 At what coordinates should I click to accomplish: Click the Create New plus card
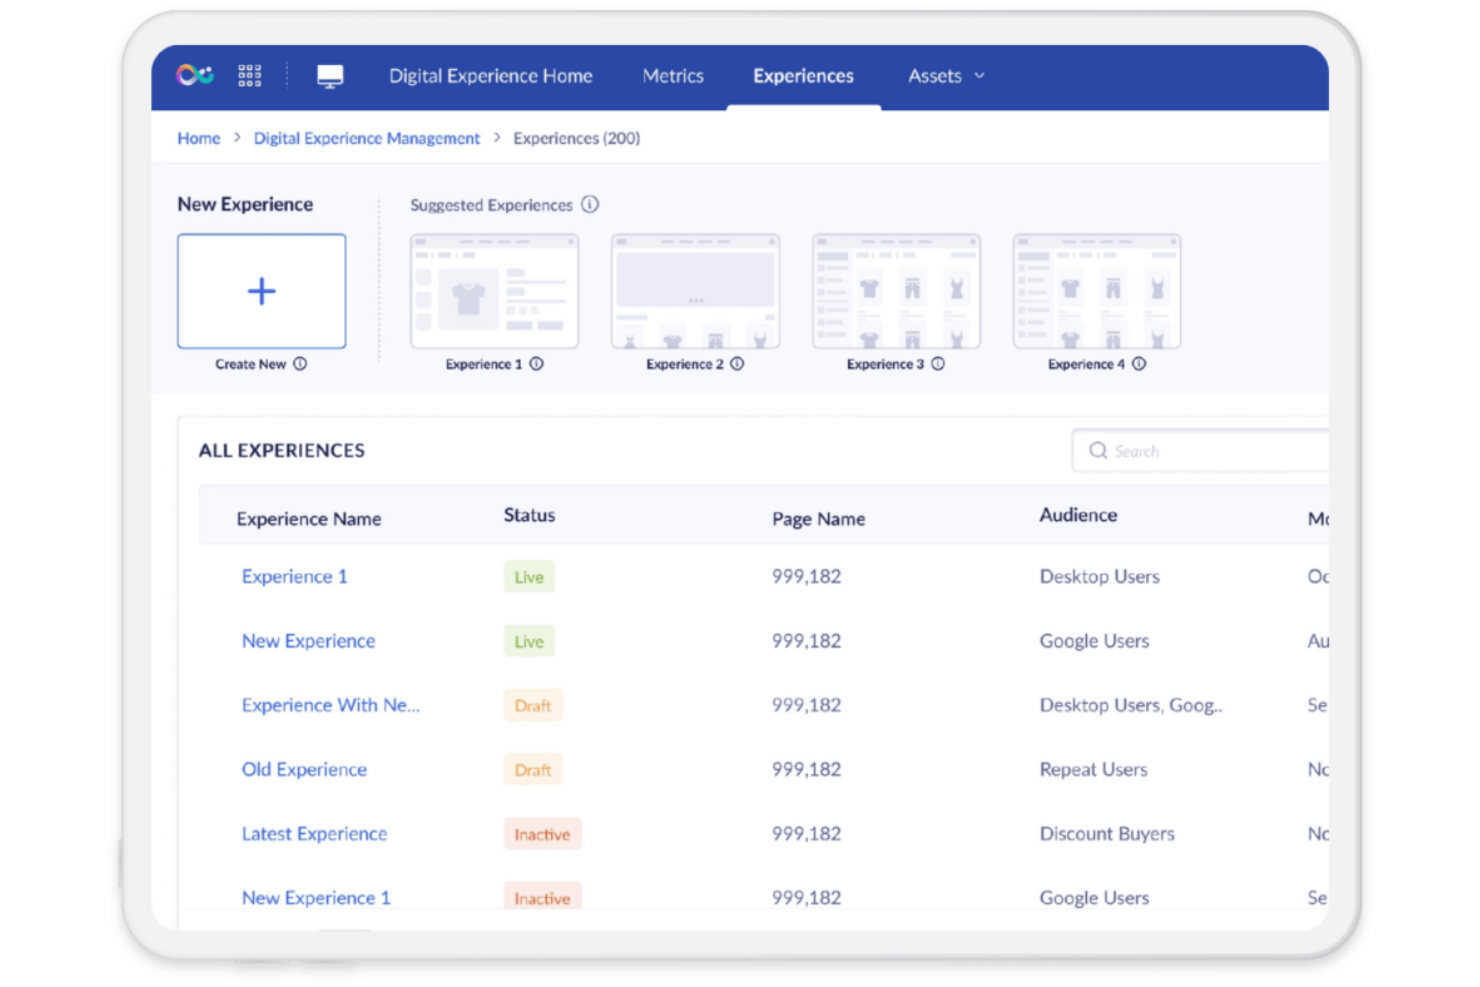click(x=261, y=291)
